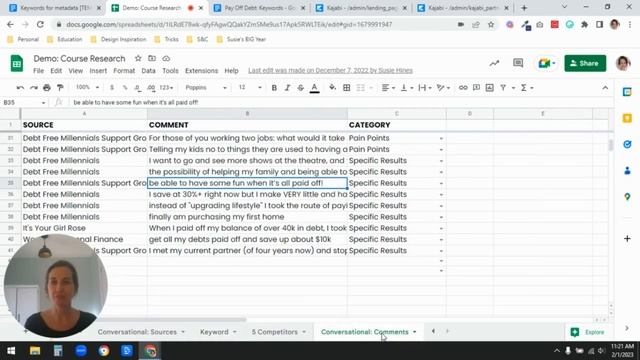Viewport: 640px width, 360px height.
Task: Click the Google Meet call icon
Action: tap(546, 63)
